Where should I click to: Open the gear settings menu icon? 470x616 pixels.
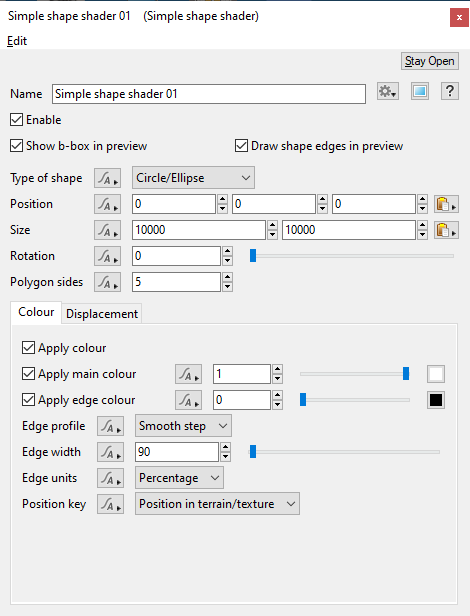388,92
